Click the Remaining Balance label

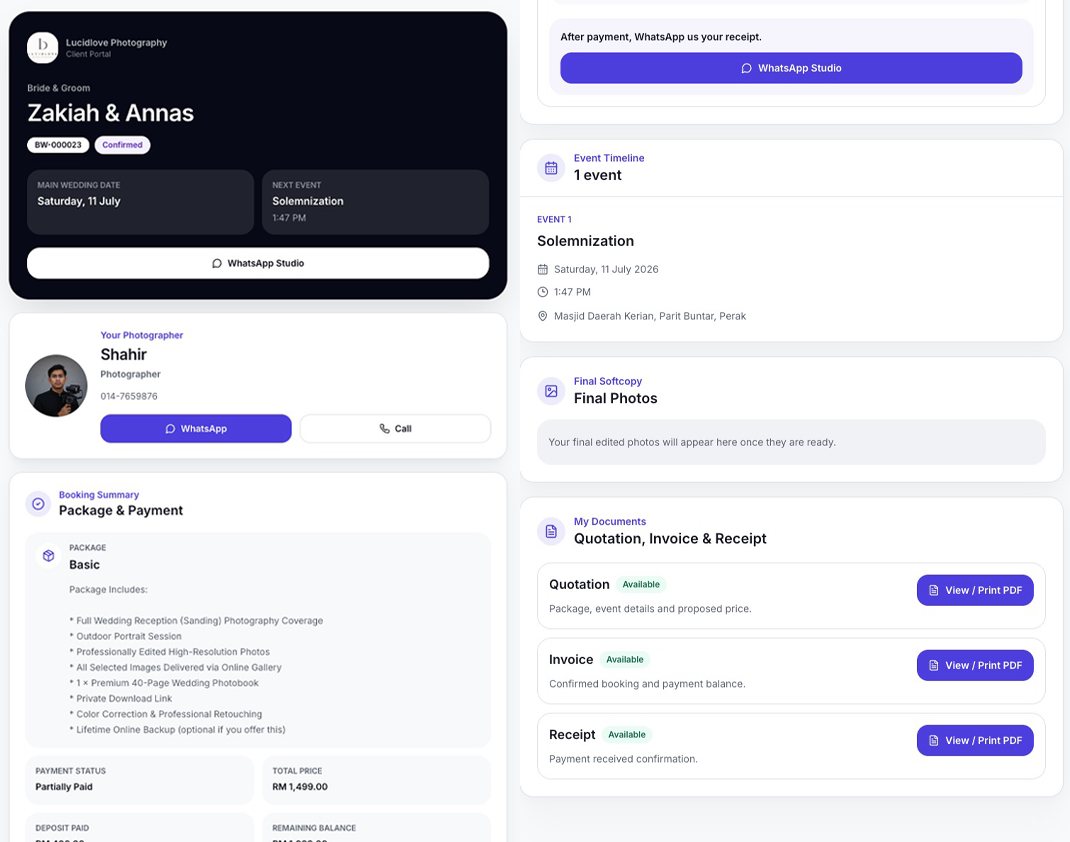(314, 828)
